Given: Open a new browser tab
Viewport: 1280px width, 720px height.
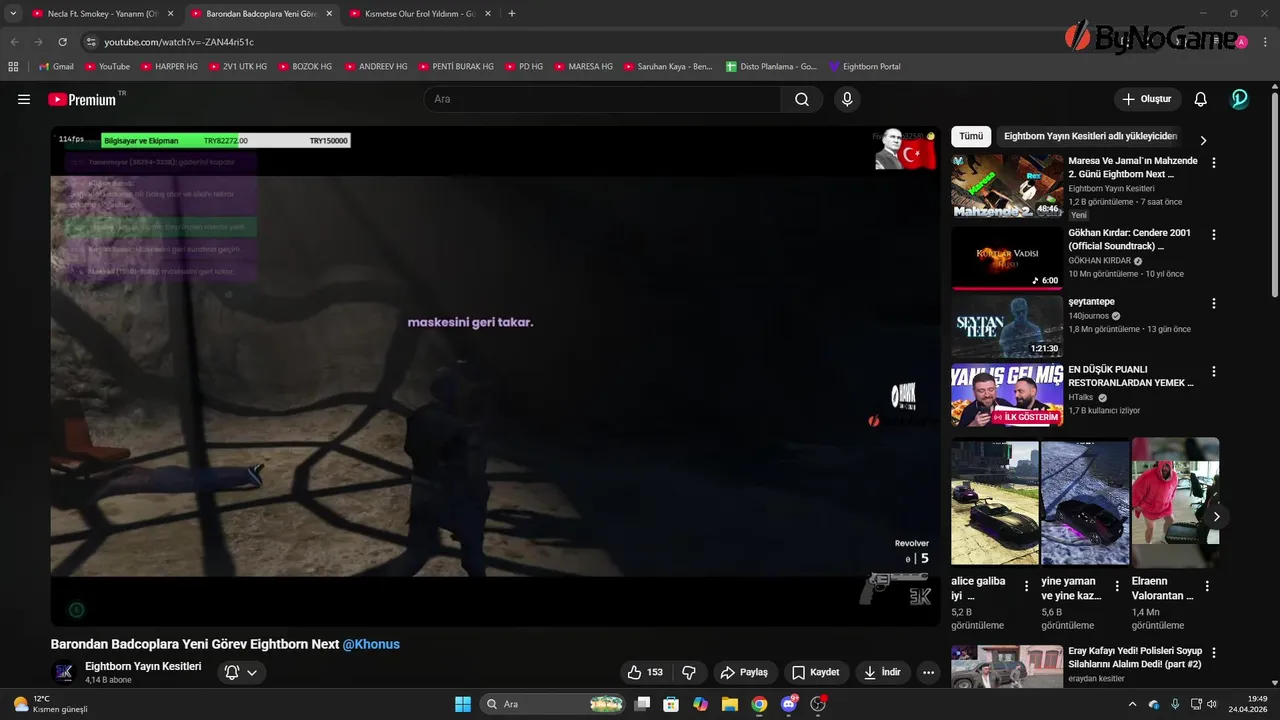Looking at the screenshot, I should click(x=512, y=14).
